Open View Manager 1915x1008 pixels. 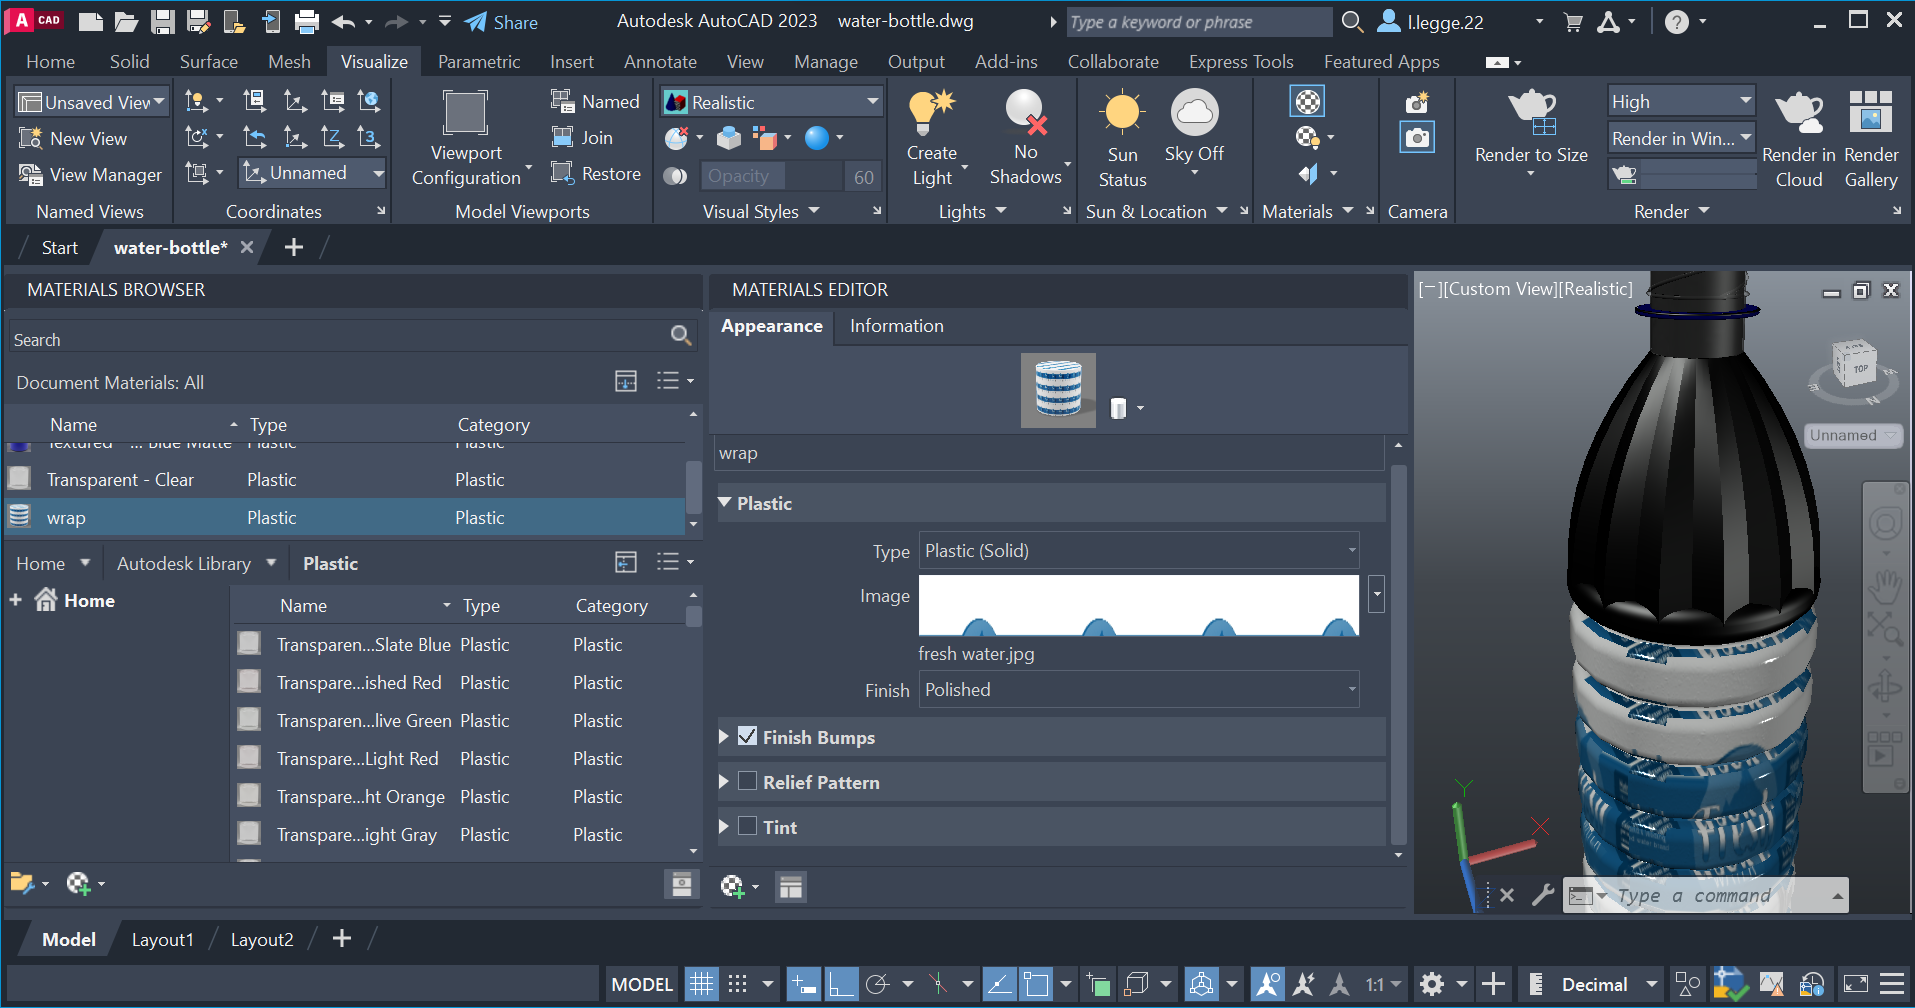(x=90, y=174)
